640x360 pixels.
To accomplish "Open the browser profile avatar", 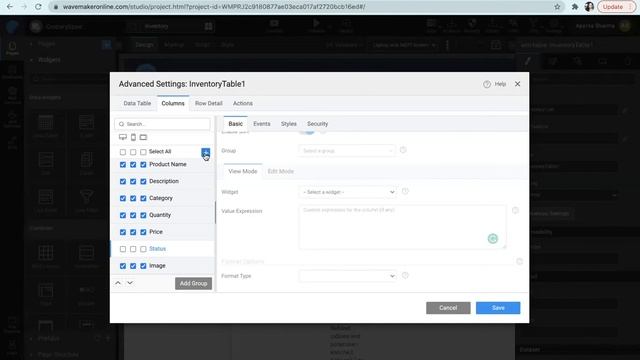I will point(589,7).
